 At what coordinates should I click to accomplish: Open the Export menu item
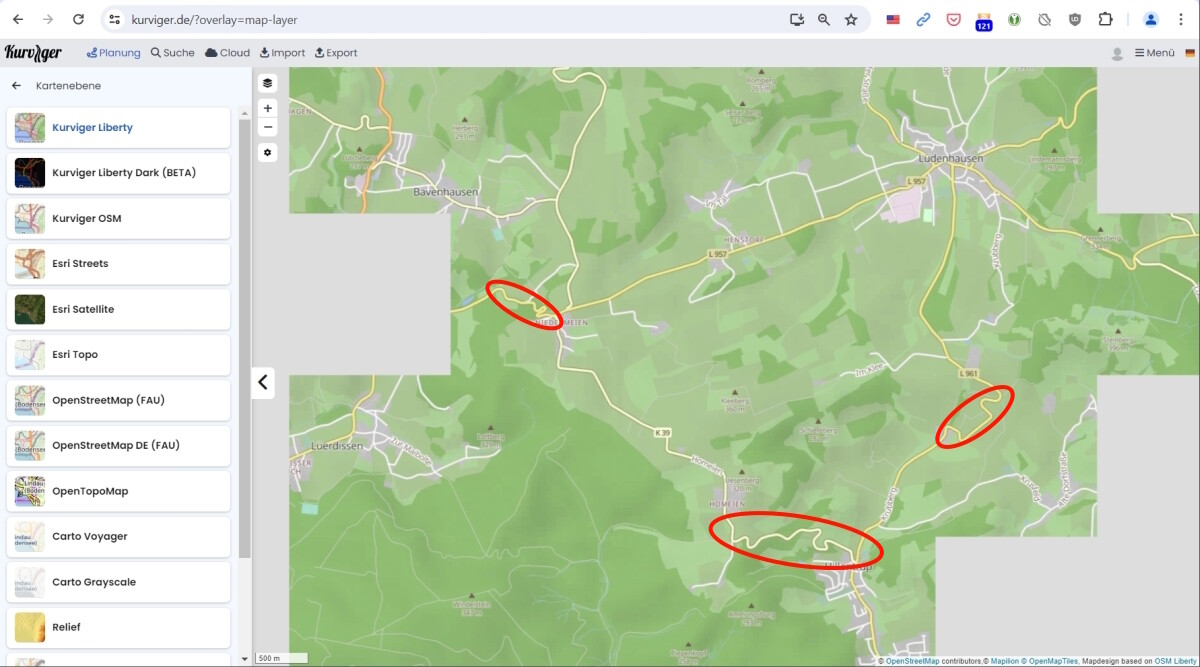pyautogui.click(x=336, y=53)
